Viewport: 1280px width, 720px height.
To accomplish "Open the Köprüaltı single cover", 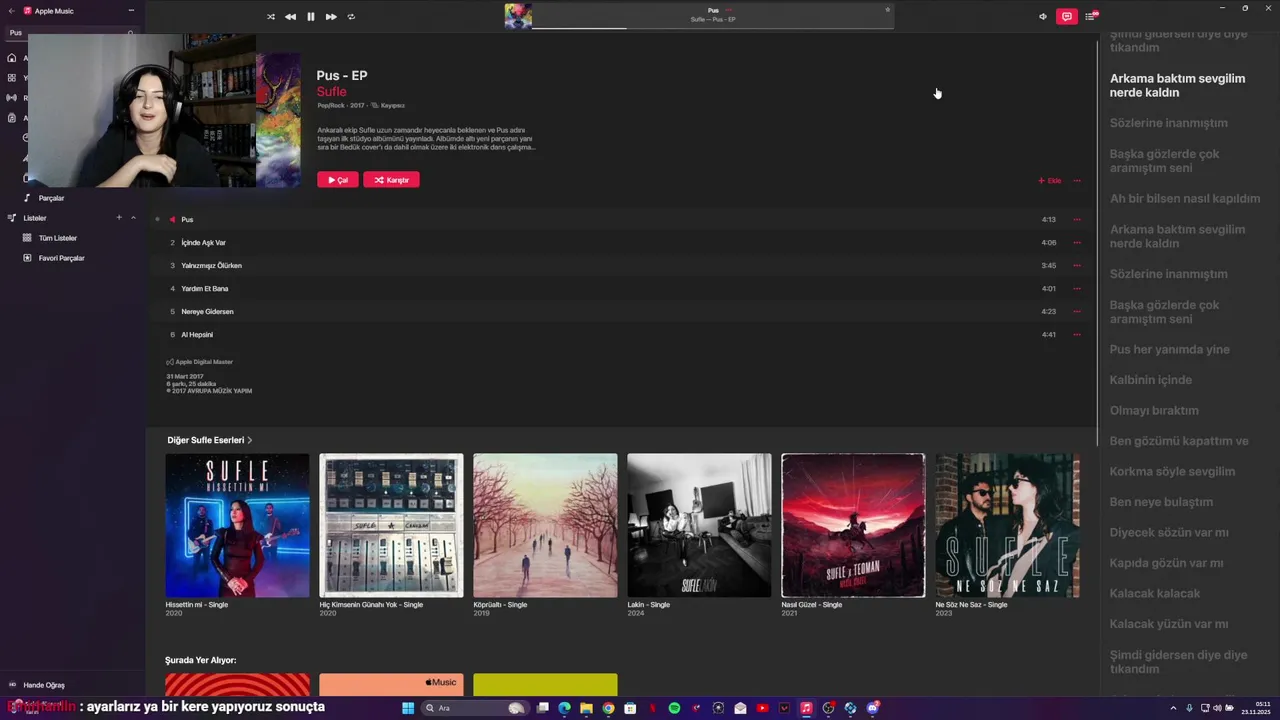I will coord(545,526).
